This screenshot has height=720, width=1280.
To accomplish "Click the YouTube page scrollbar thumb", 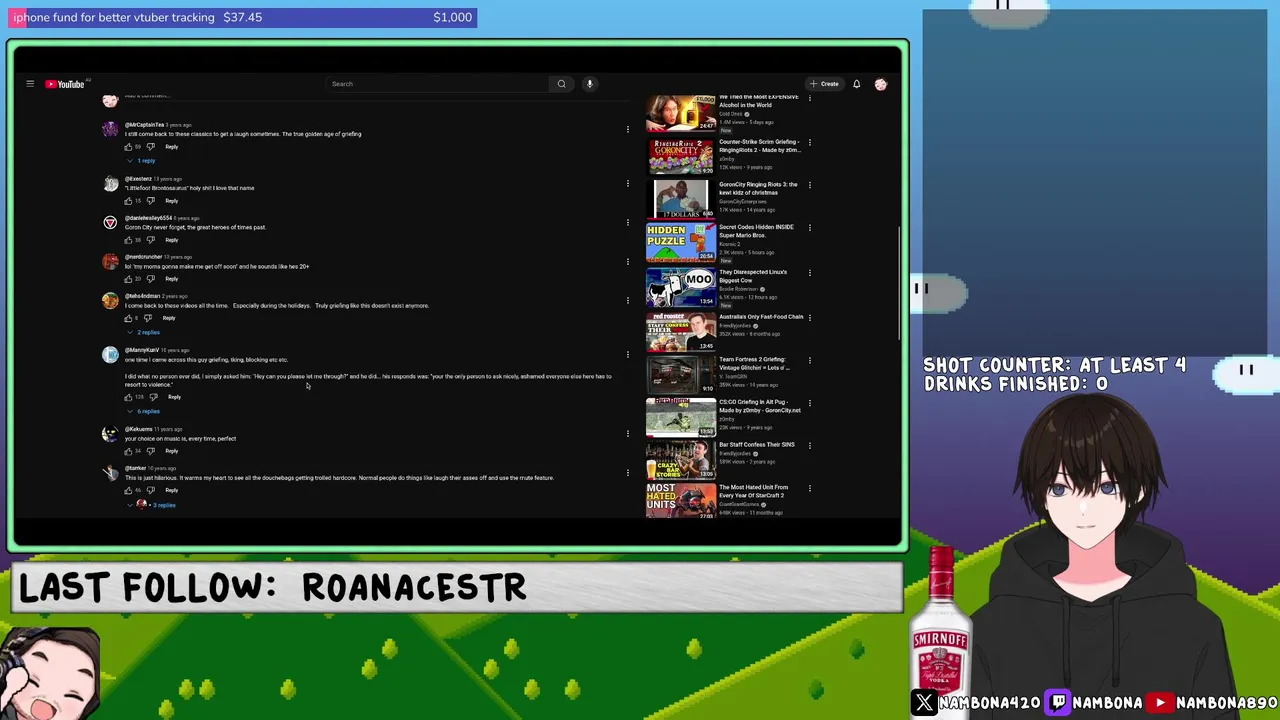I will tap(900, 282).
